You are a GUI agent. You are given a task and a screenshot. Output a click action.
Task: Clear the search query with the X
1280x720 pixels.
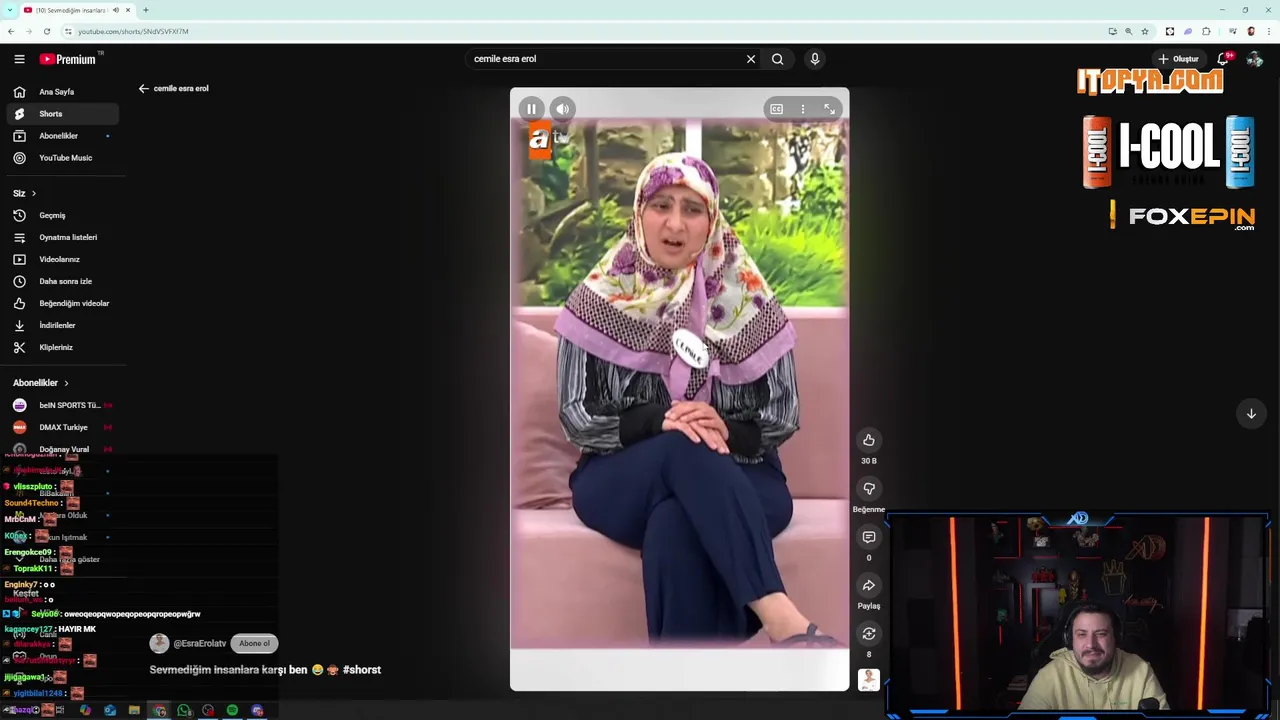751,59
